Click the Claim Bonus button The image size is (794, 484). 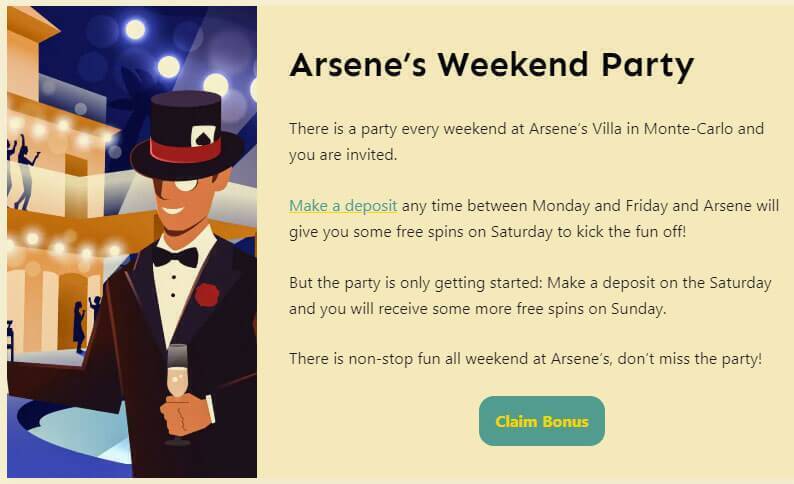pos(541,421)
